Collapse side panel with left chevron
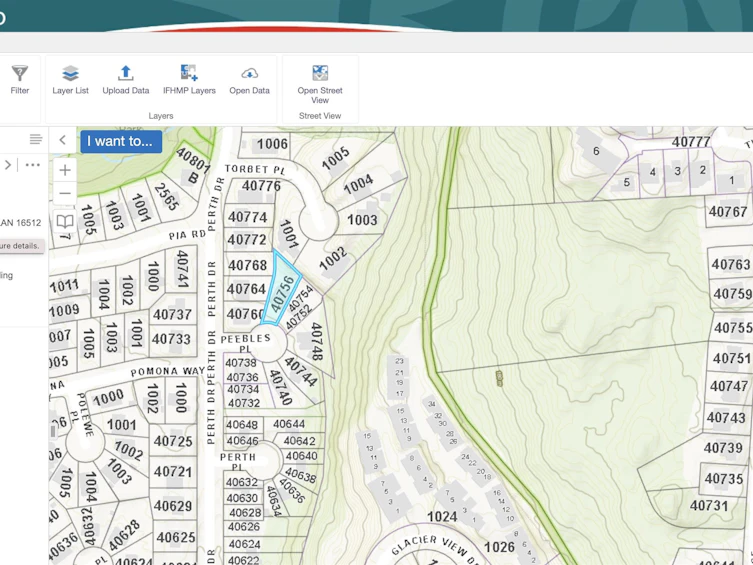 tap(62, 140)
